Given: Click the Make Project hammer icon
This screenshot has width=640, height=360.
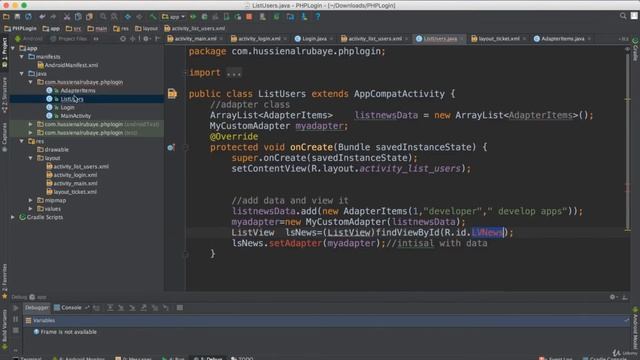Looking at the screenshot, I should [x=153, y=17].
